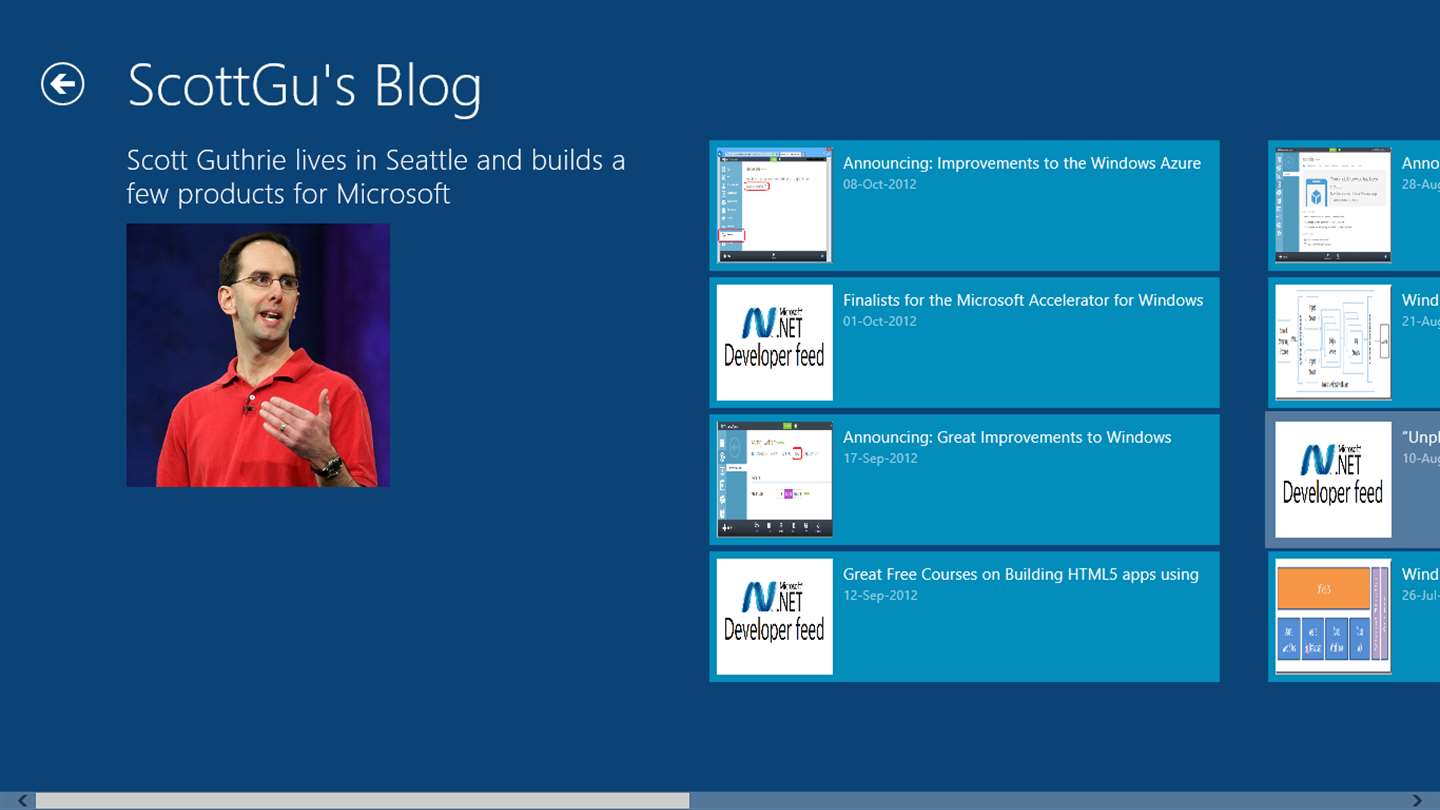Viewport: 1440px width, 810px height.
Task: Click the 12-Sep-2012 date text
Action: pyautogui.click(x=880, y=596)
